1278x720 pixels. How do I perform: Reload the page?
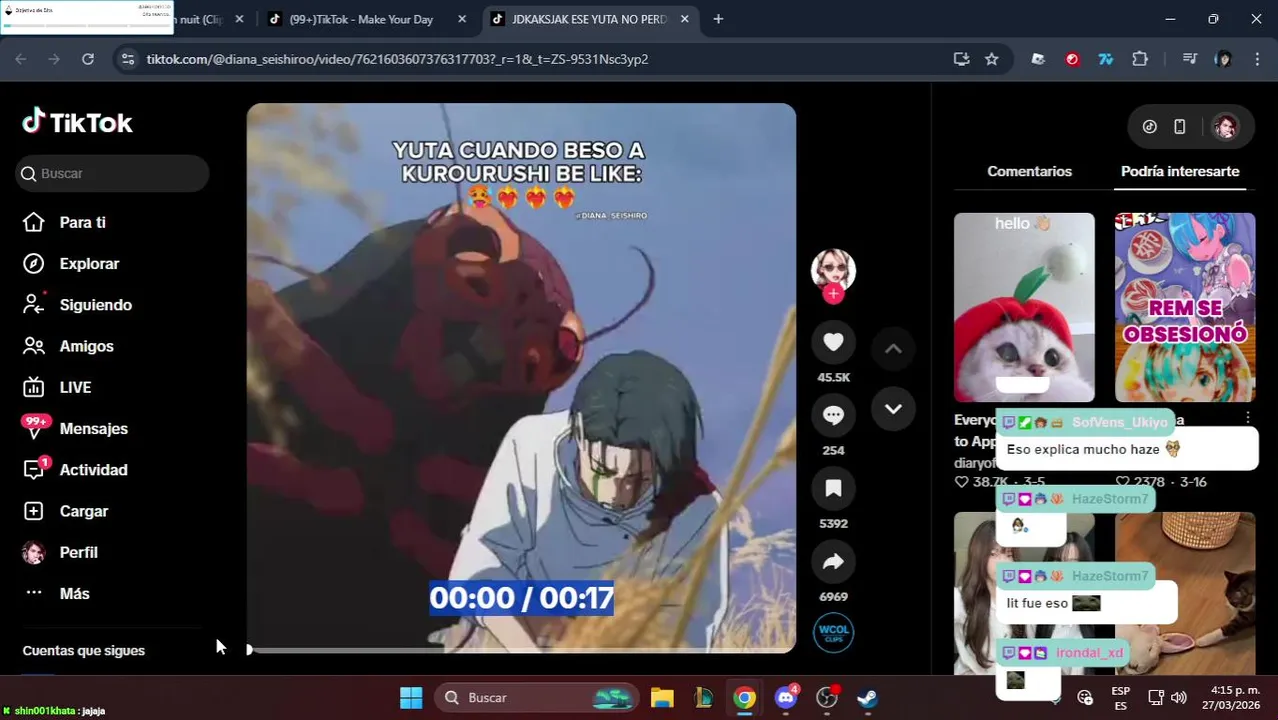88,59
